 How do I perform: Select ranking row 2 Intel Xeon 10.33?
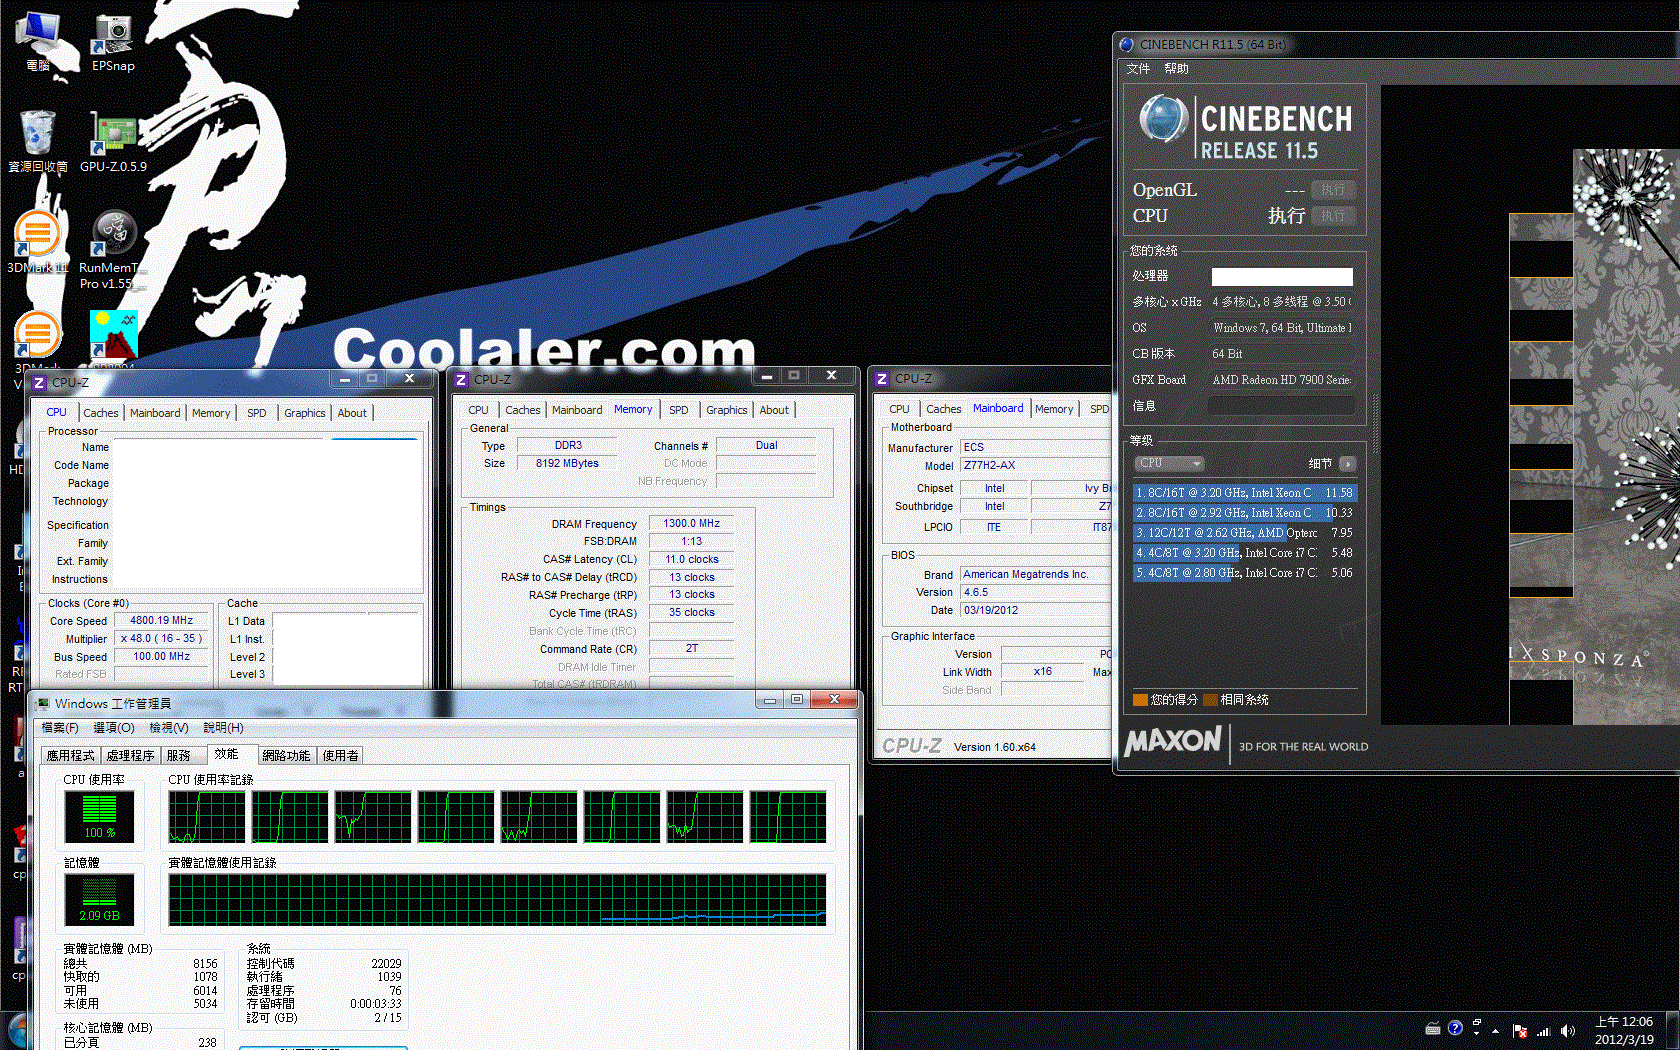(x=1244, y=513)
